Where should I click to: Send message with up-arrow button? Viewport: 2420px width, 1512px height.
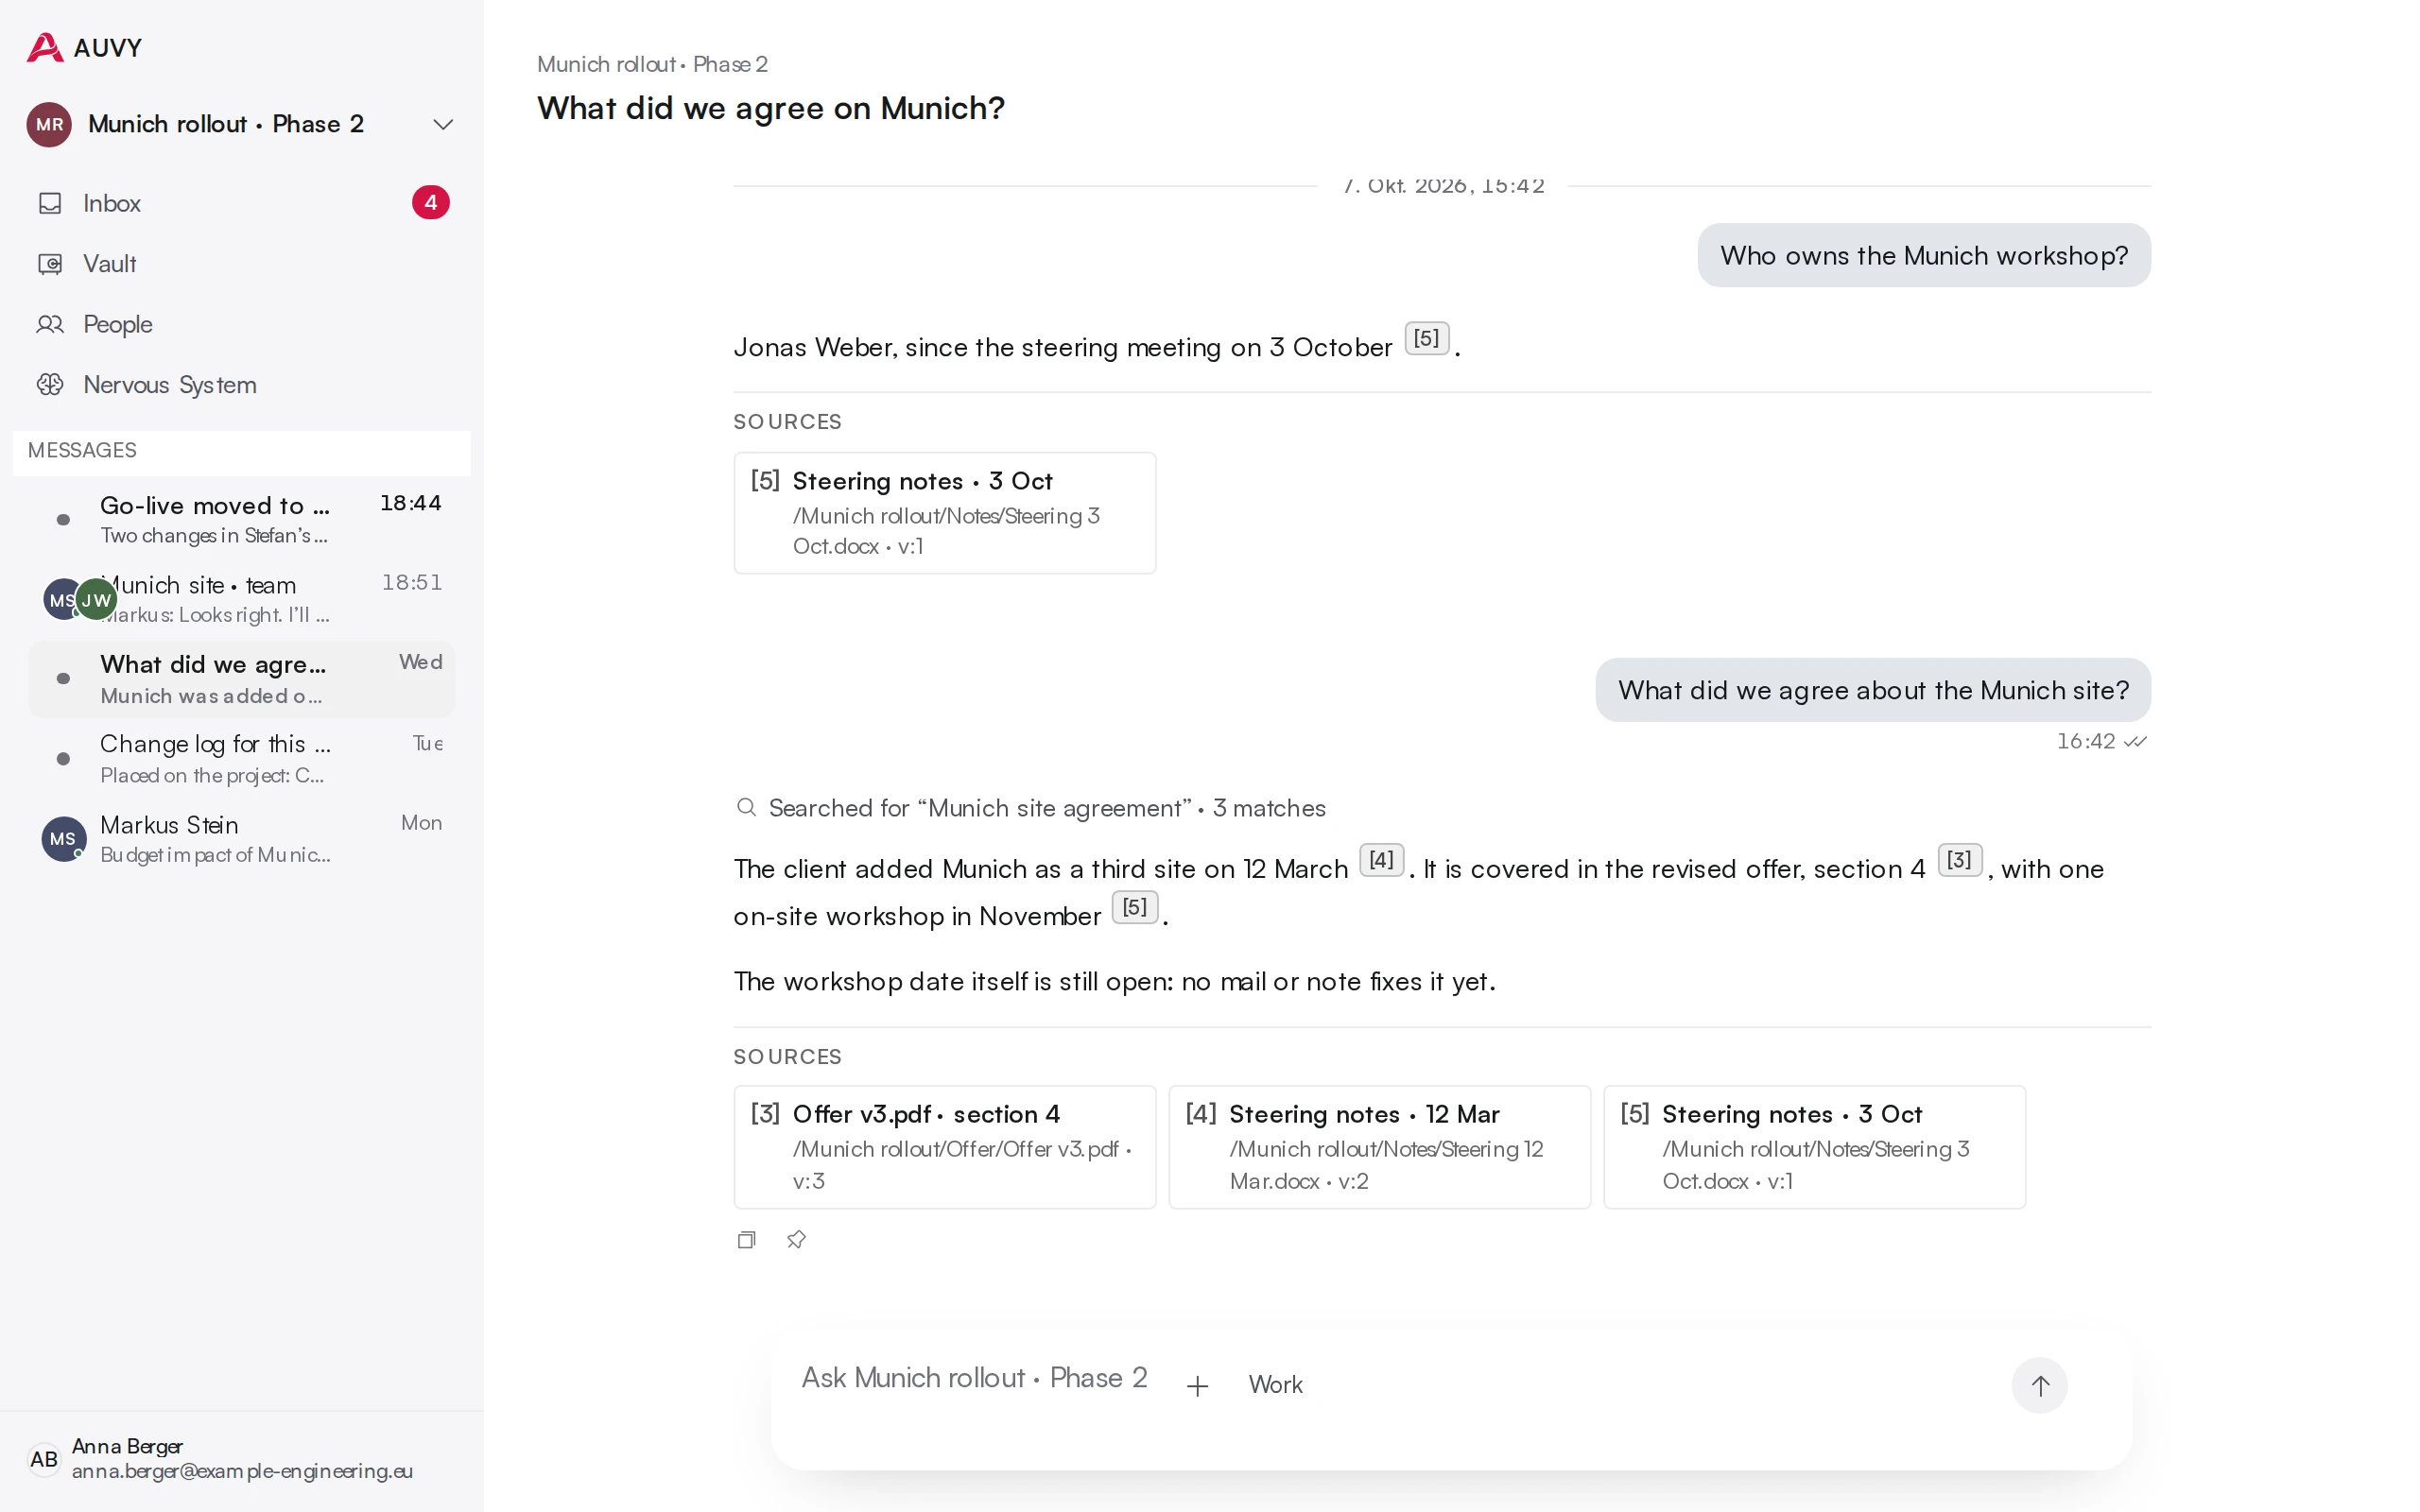click(x=2040, y=1385)
